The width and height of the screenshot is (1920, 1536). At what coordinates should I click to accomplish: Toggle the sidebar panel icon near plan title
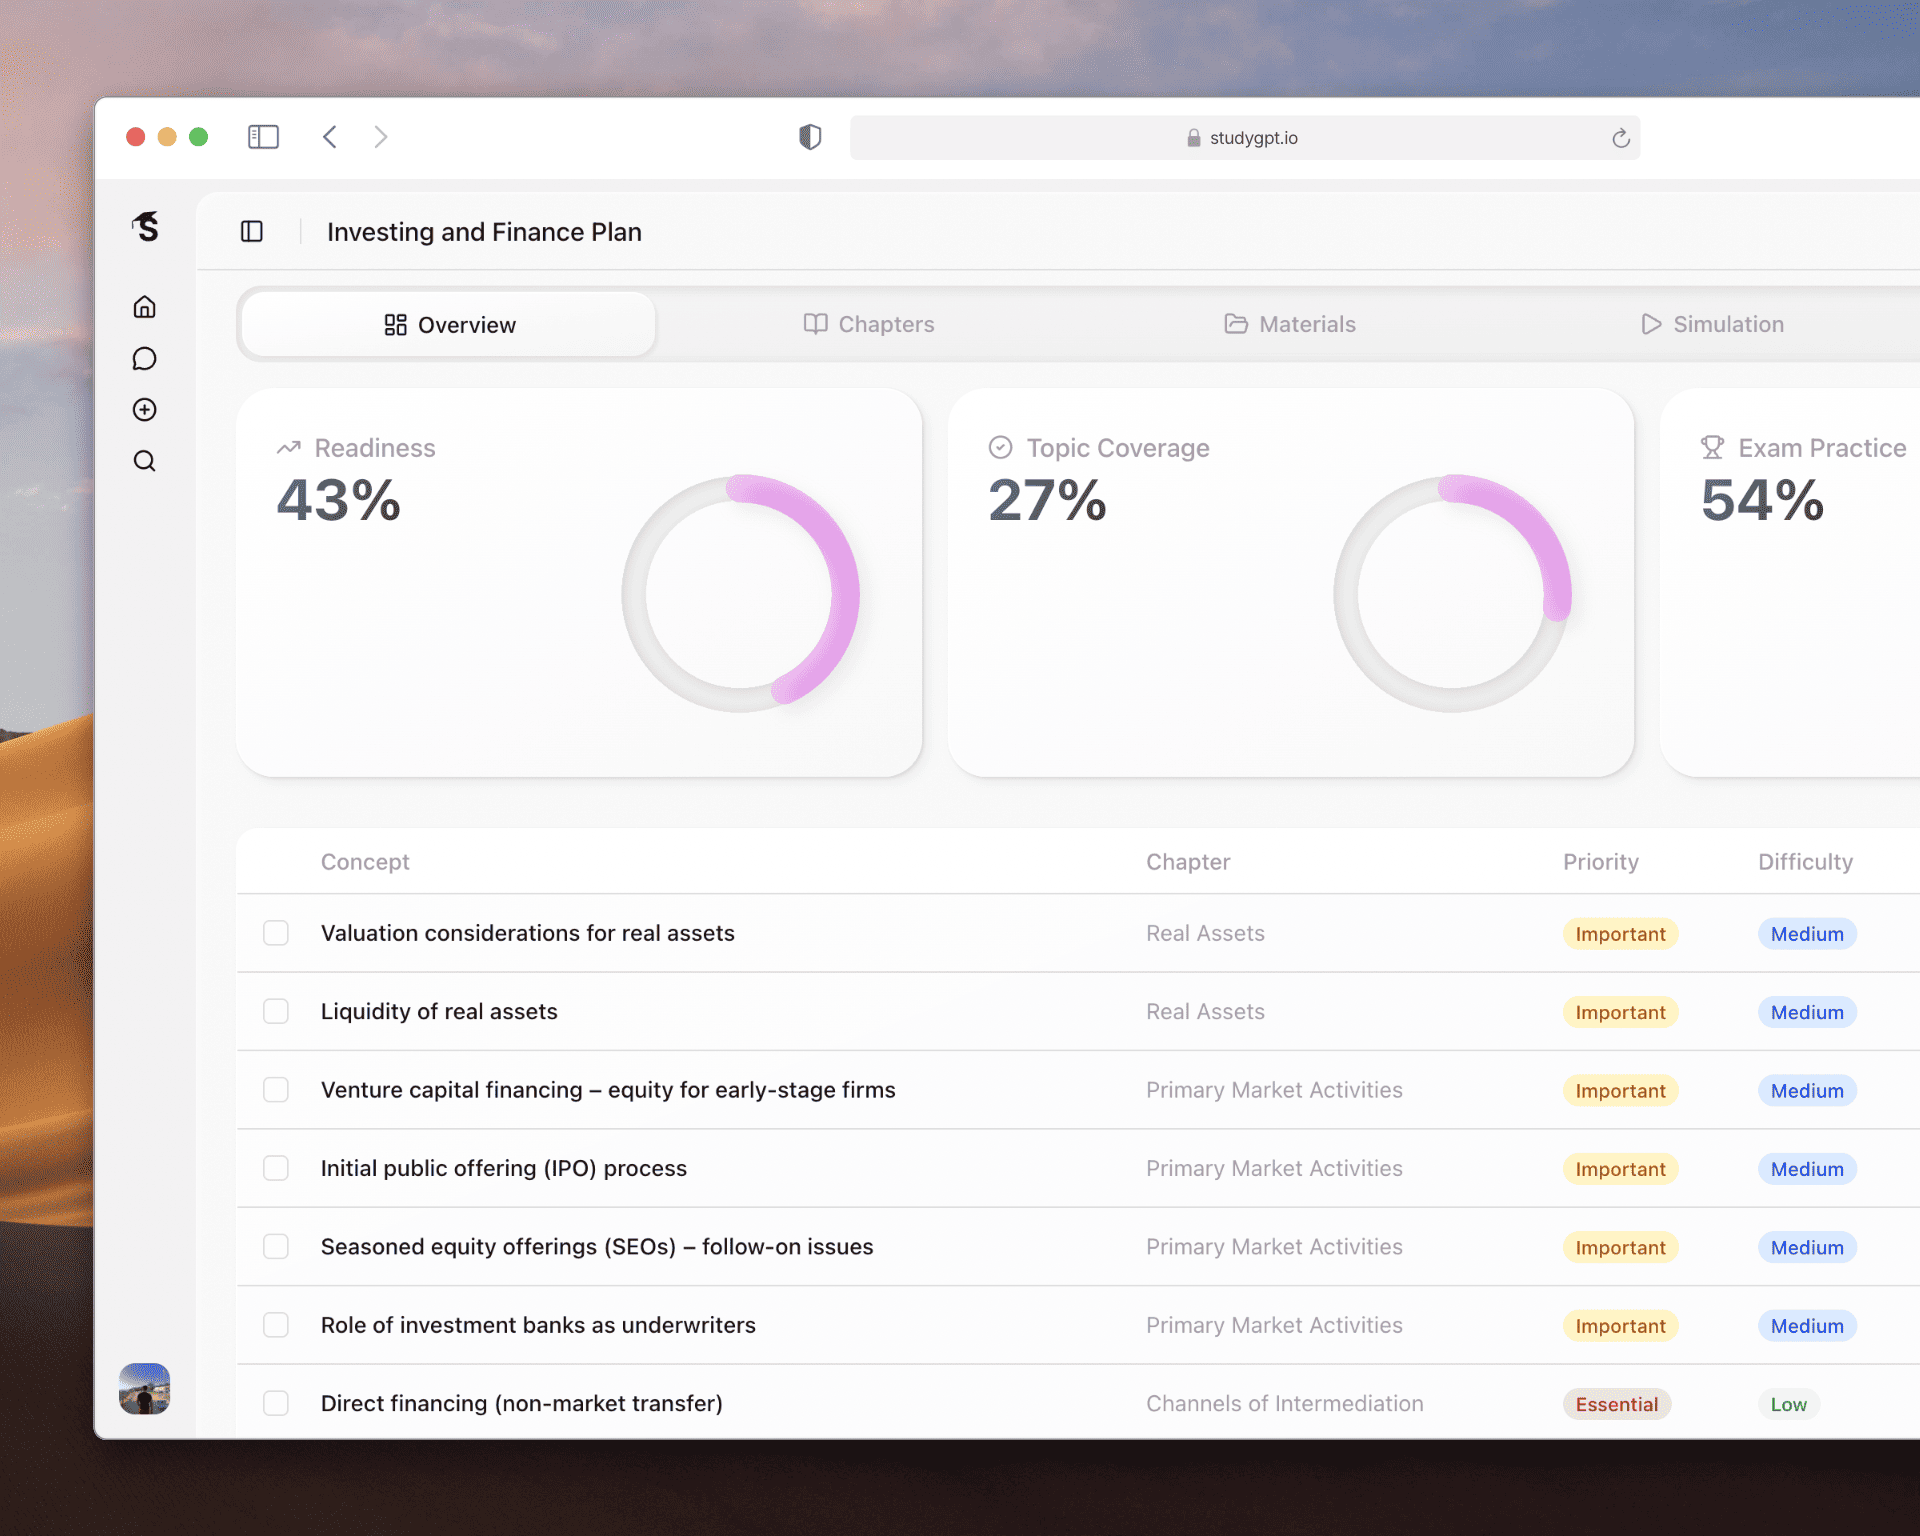click(252, 230)
